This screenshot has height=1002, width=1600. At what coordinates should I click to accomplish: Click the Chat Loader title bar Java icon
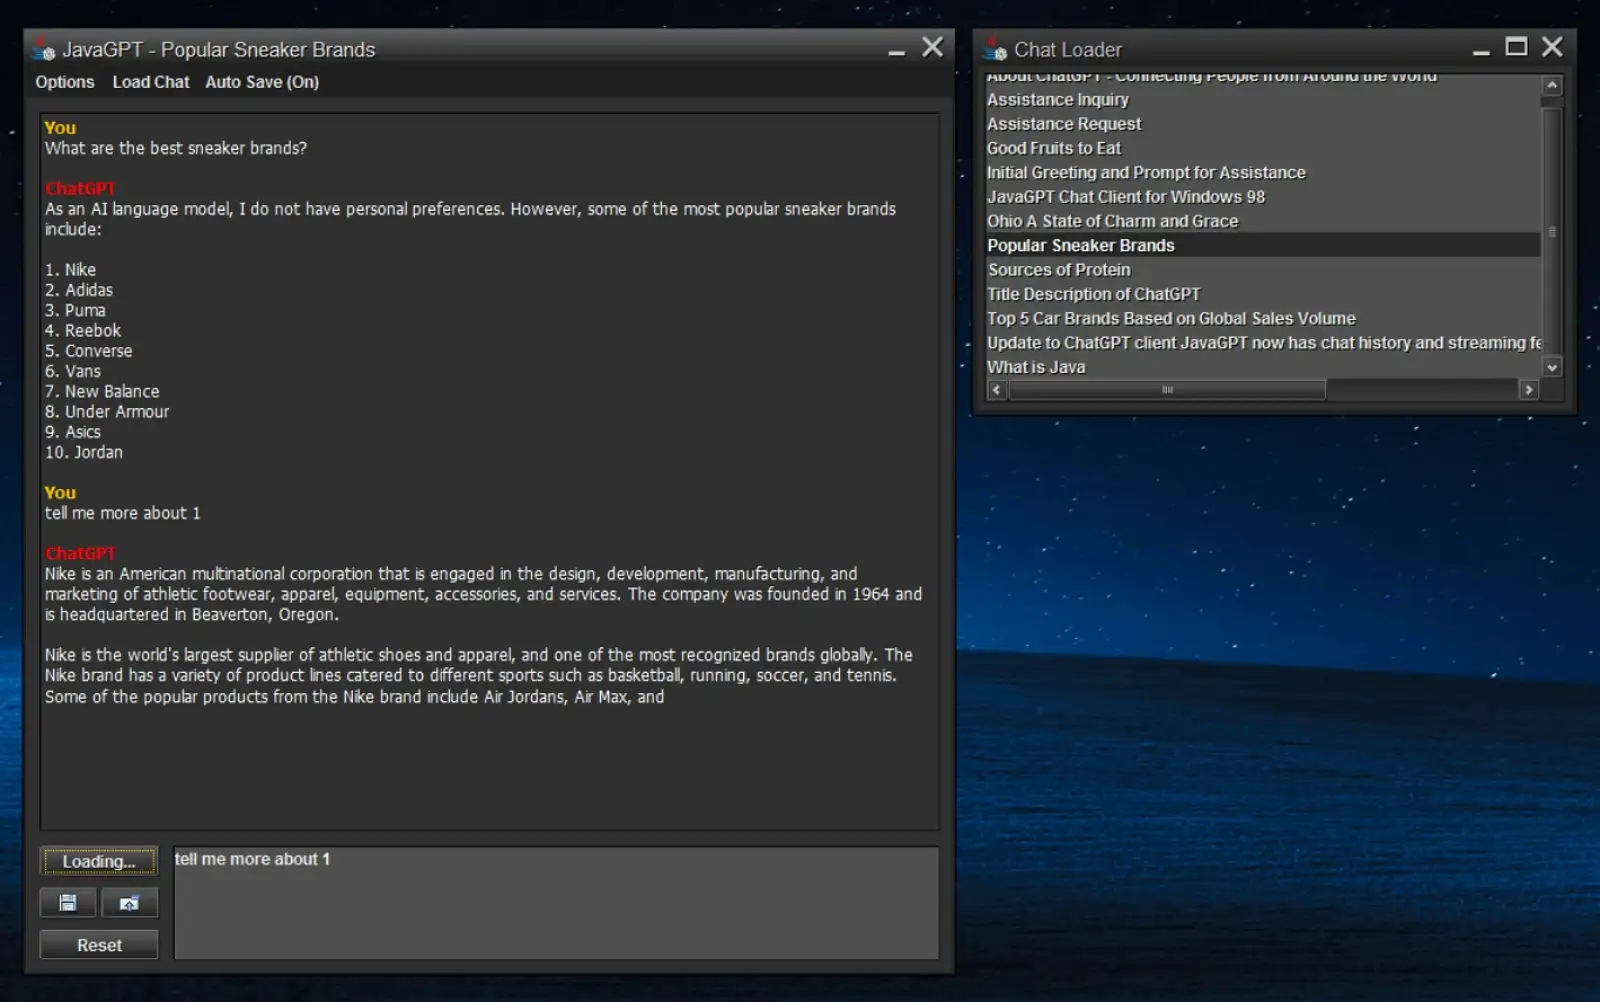(995, 49)
